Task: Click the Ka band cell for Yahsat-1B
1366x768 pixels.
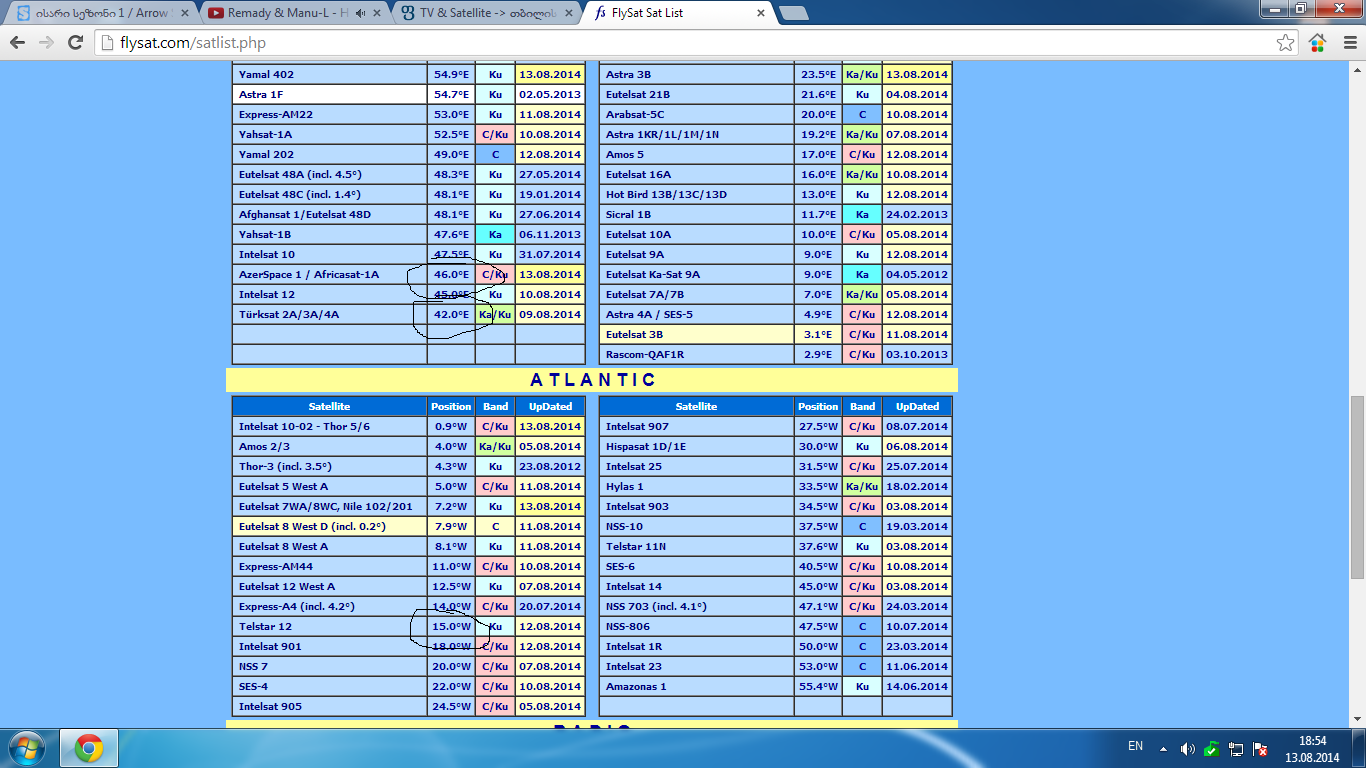Action: coord(495,234)
